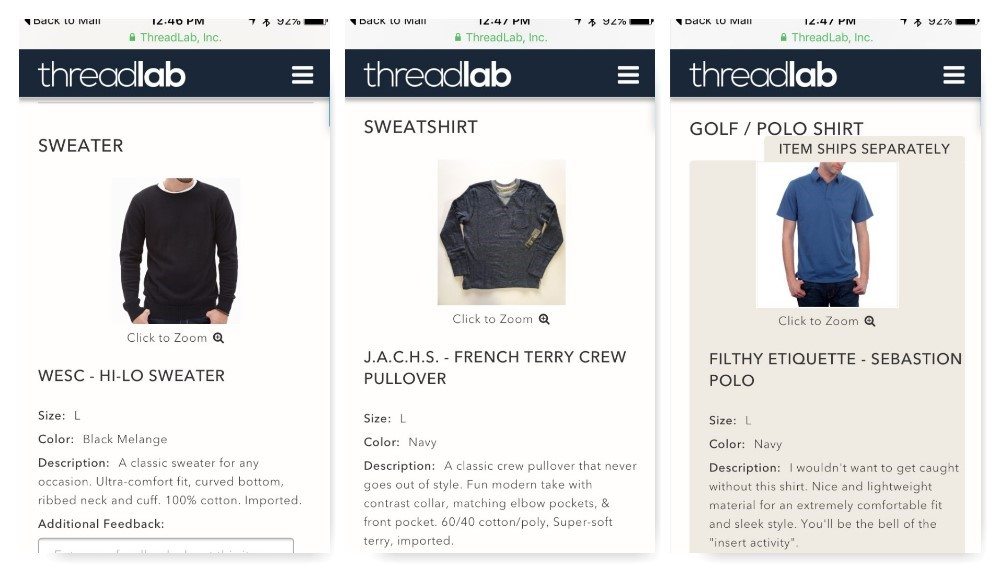Open the navy French Terry pullover photo

[x=501, y=232]
